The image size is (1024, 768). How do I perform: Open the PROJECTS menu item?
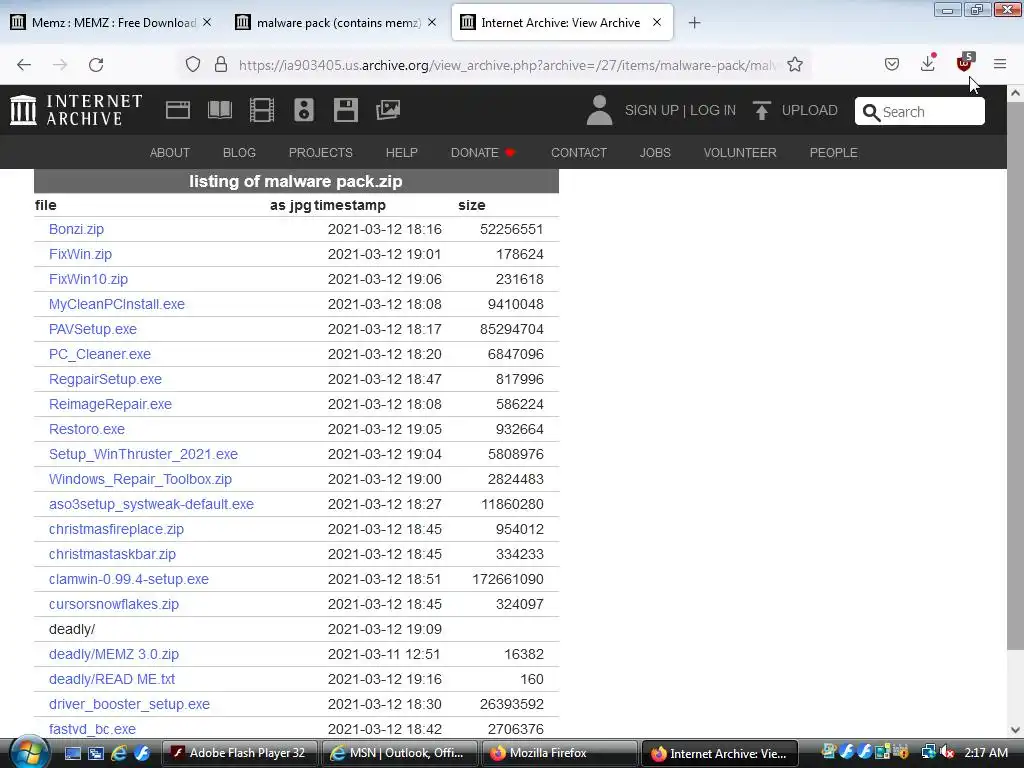[321, 152]
